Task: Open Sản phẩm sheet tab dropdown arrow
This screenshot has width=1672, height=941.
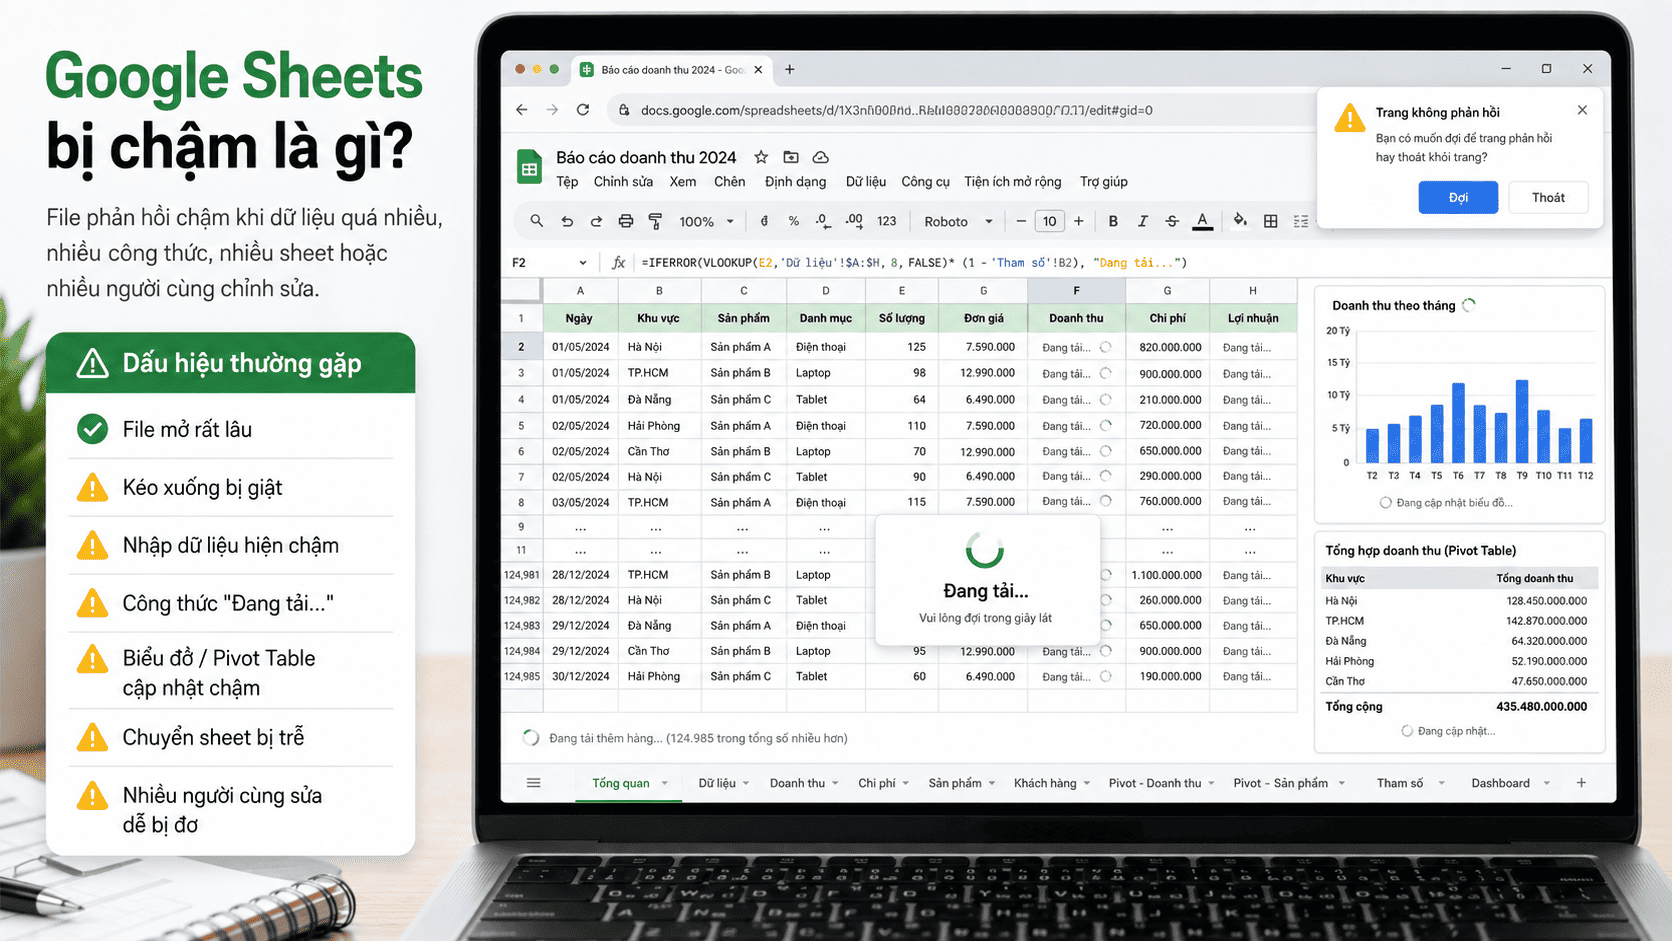Action: tap(992, 783)
